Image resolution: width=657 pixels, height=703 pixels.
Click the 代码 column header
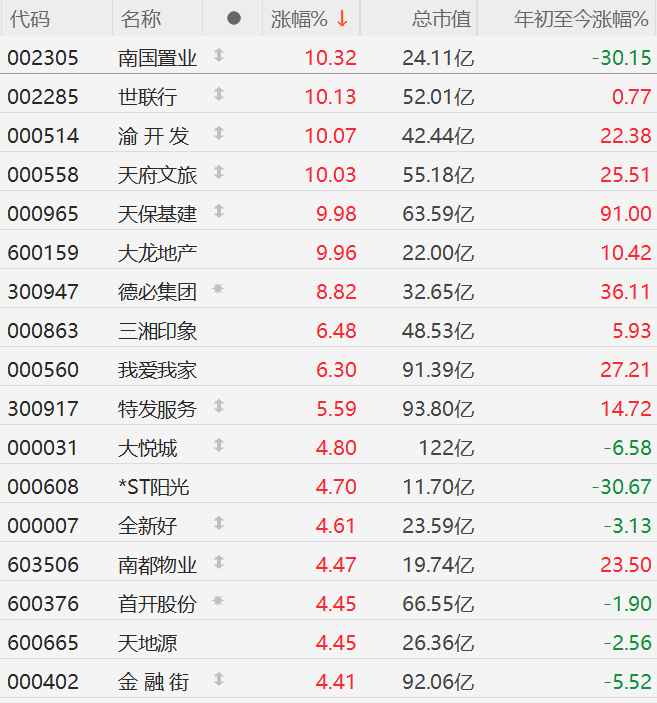(x=30, y=19)
